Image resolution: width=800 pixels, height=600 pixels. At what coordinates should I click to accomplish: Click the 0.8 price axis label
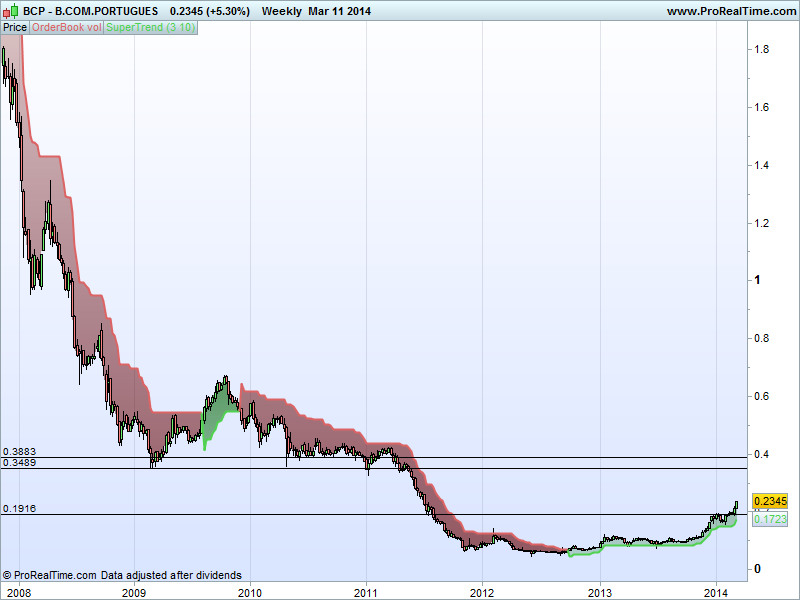click(762, 338)
